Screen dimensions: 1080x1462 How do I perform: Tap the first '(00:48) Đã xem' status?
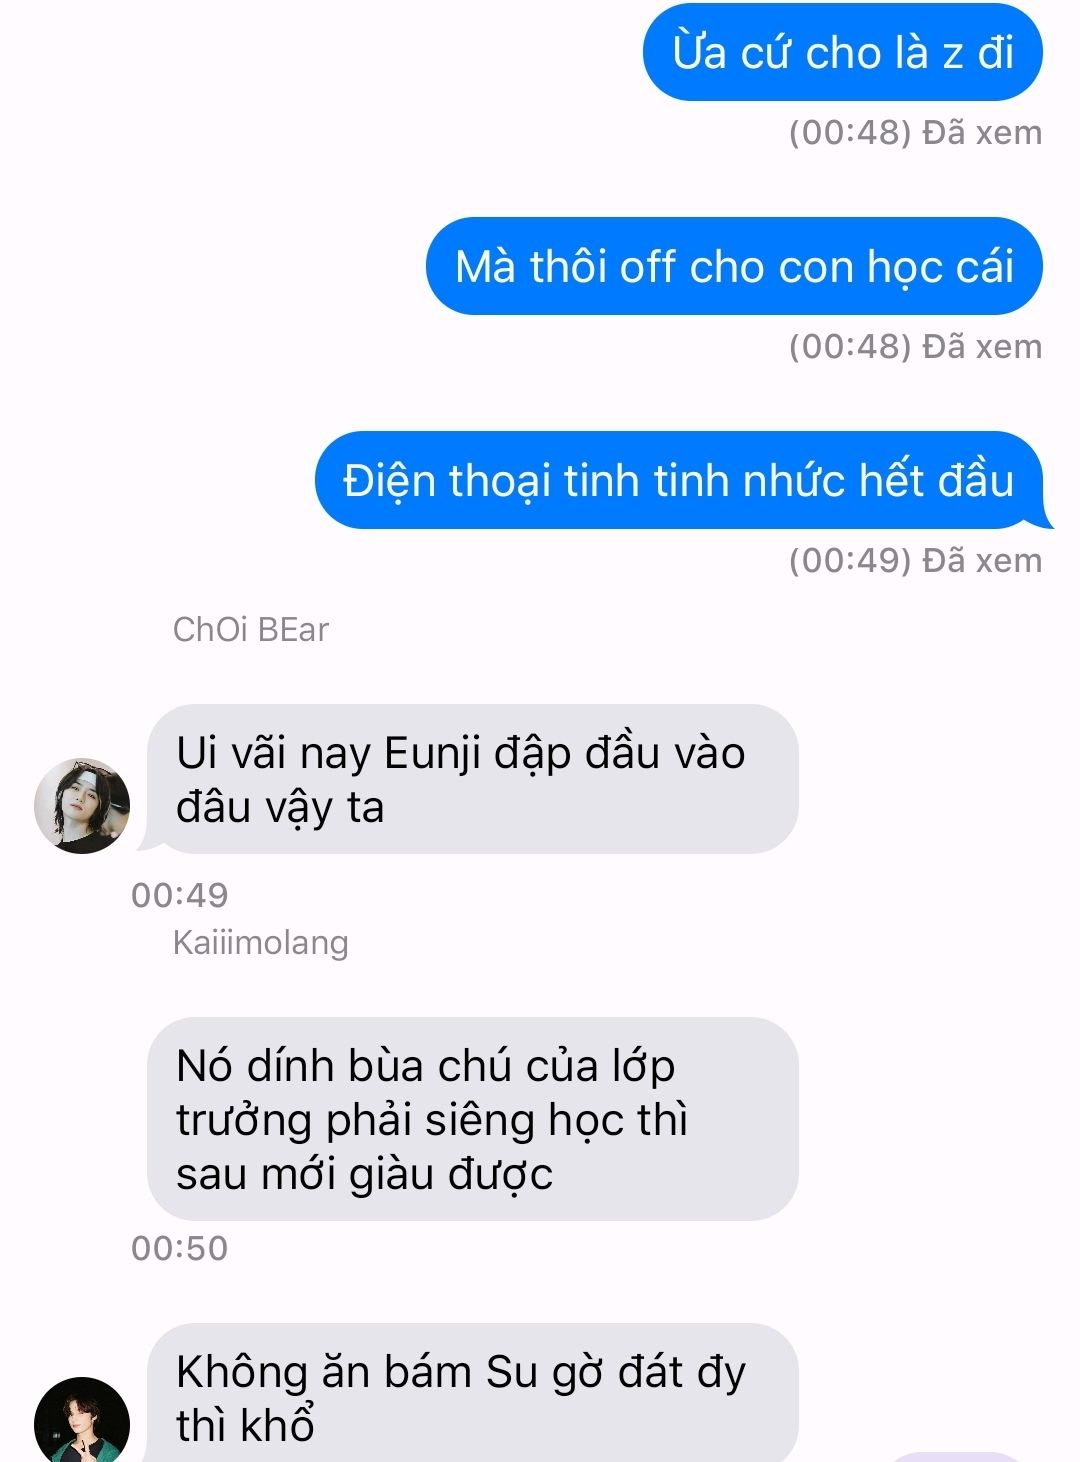coord(915,133)
